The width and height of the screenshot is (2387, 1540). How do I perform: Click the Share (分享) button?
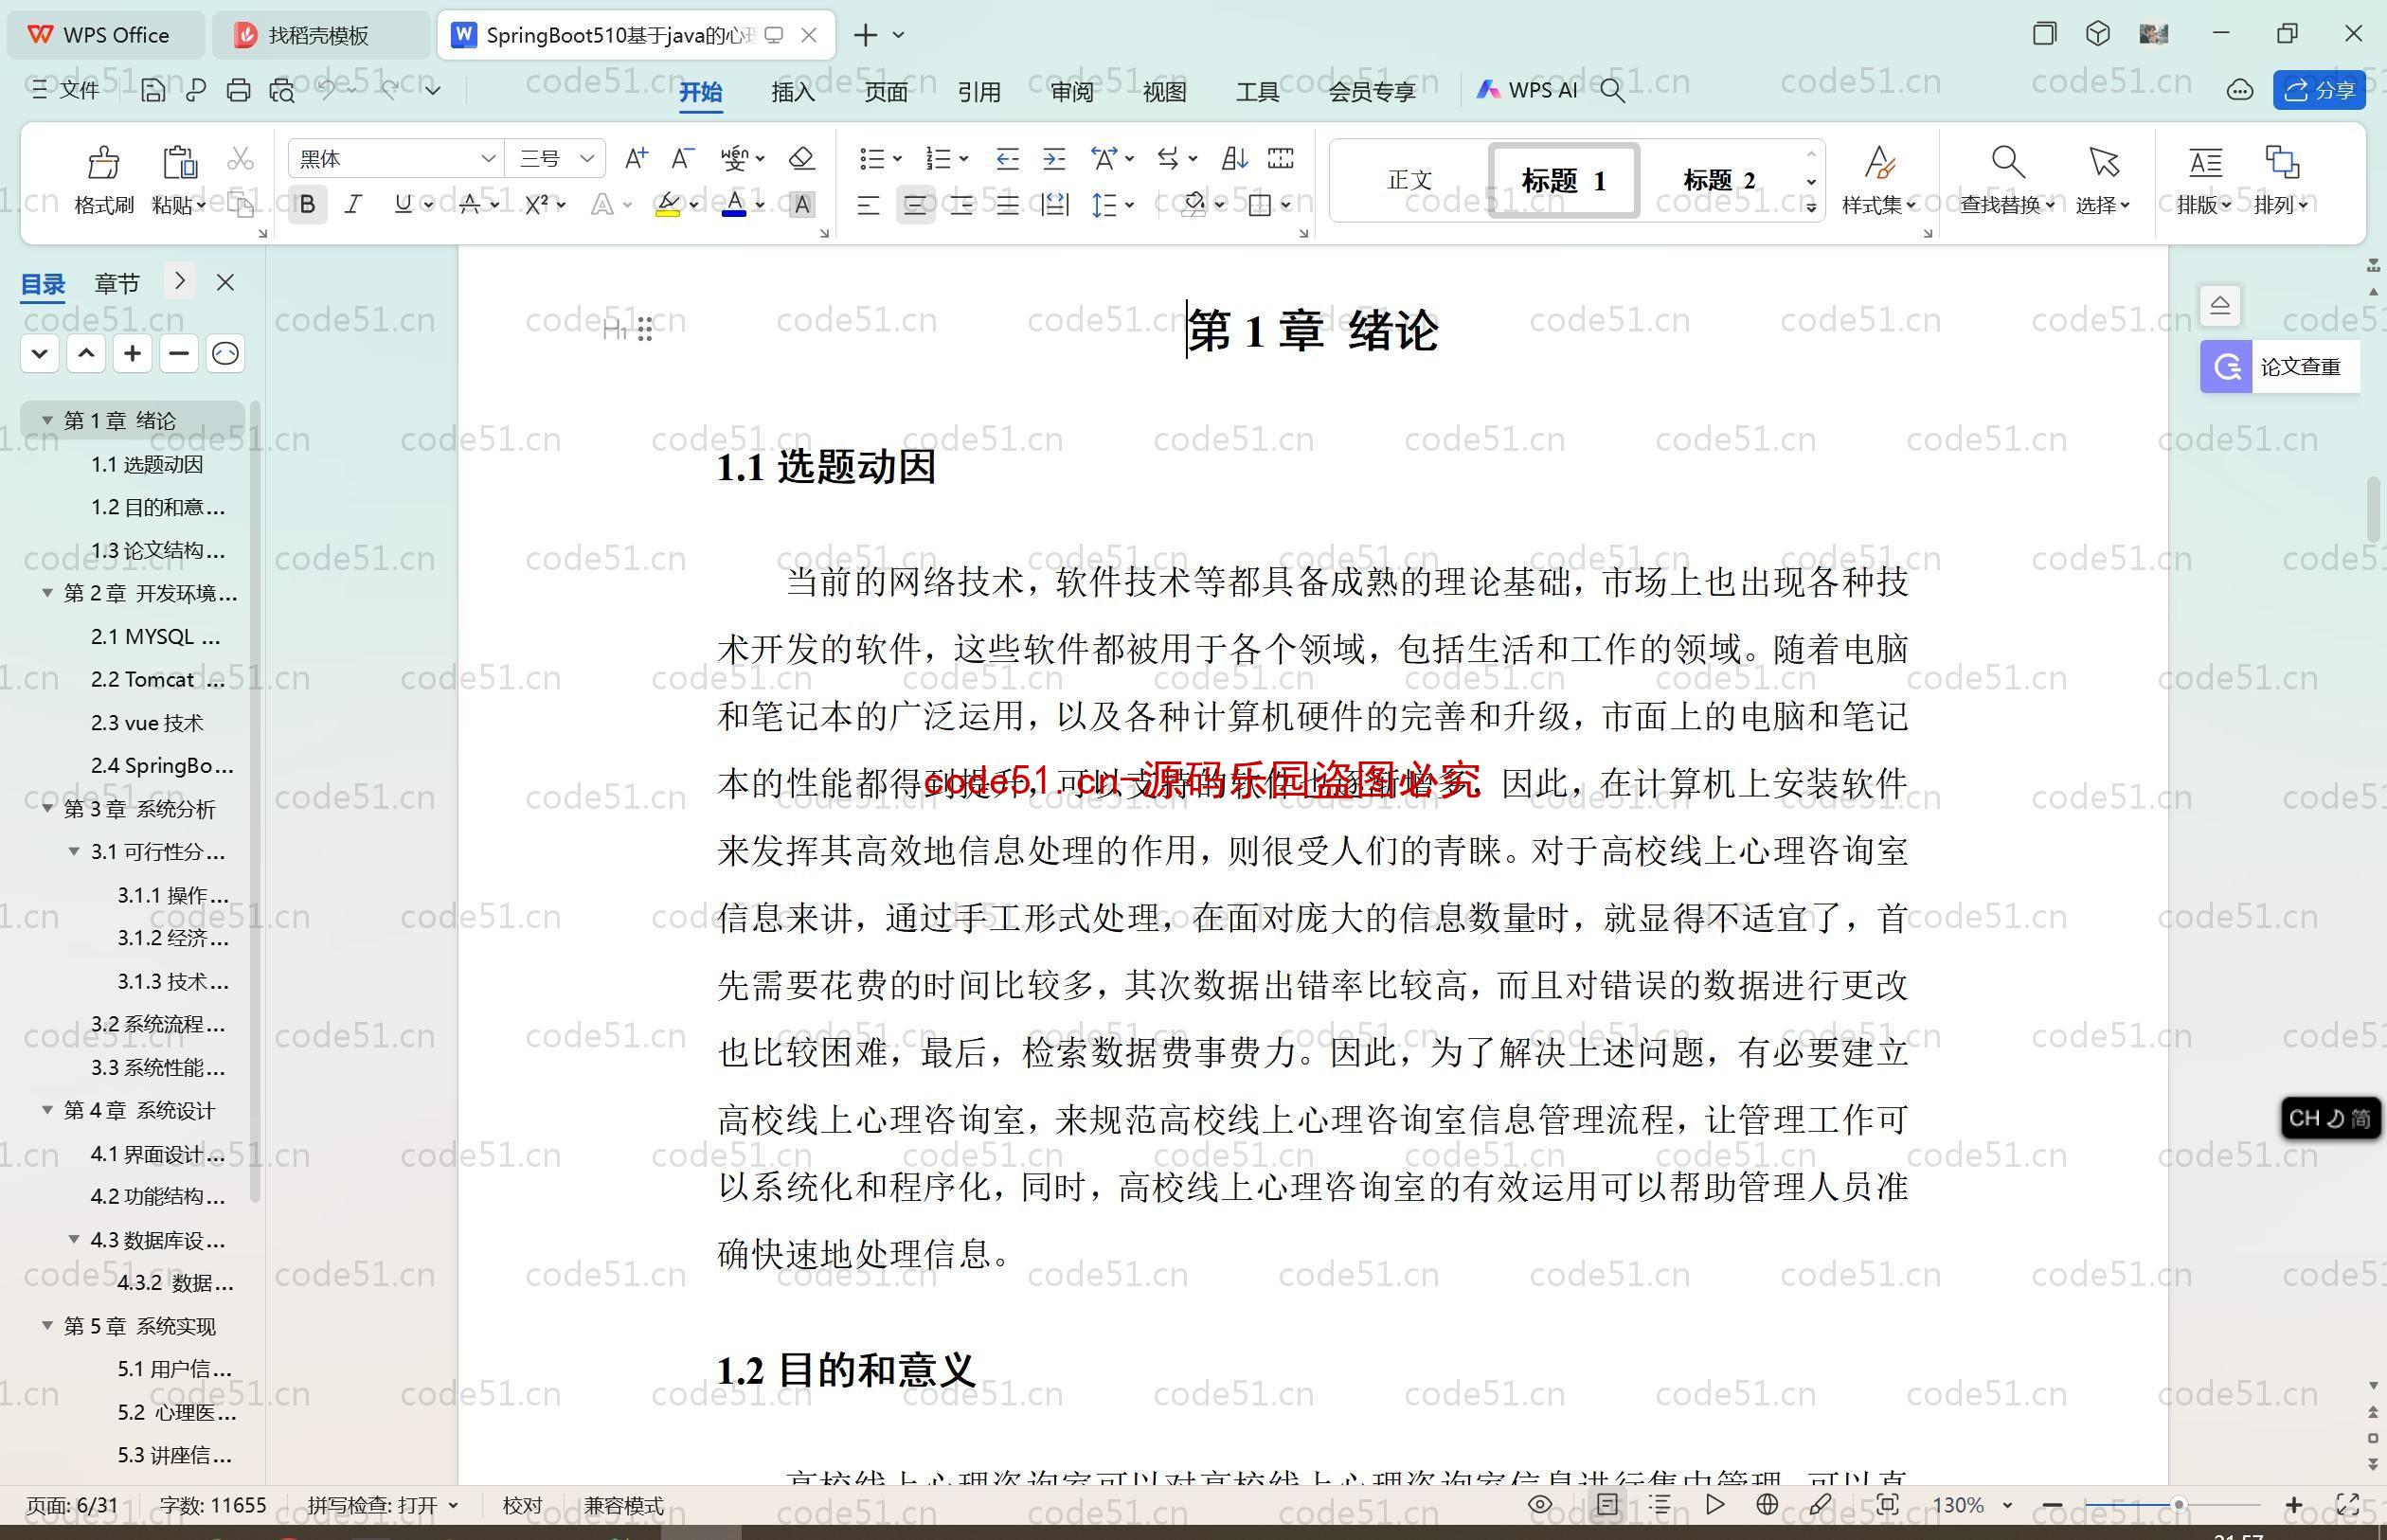2319,90
